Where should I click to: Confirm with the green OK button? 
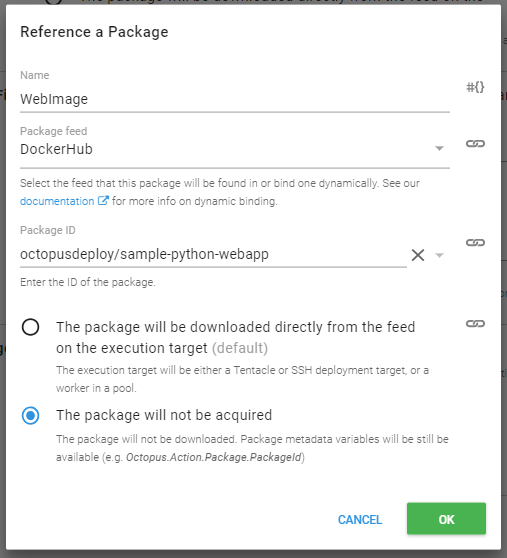(x=446, y=518)
